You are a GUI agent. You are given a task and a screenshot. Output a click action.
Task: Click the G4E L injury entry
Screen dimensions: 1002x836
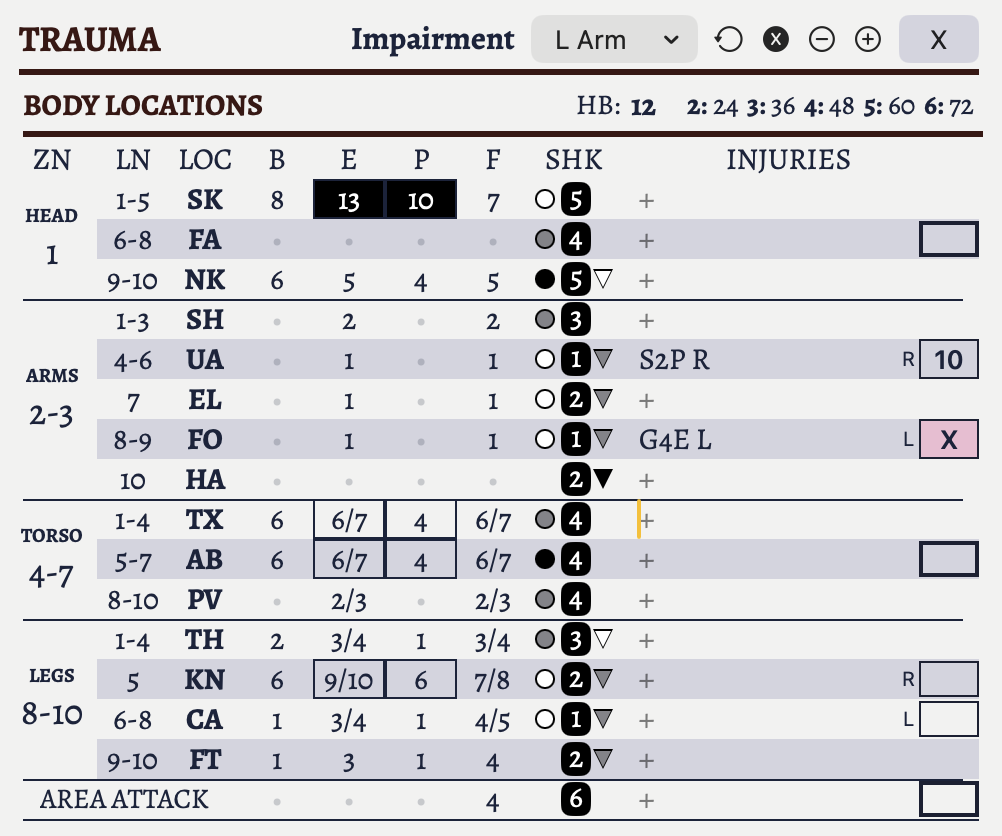coord(675,440)
